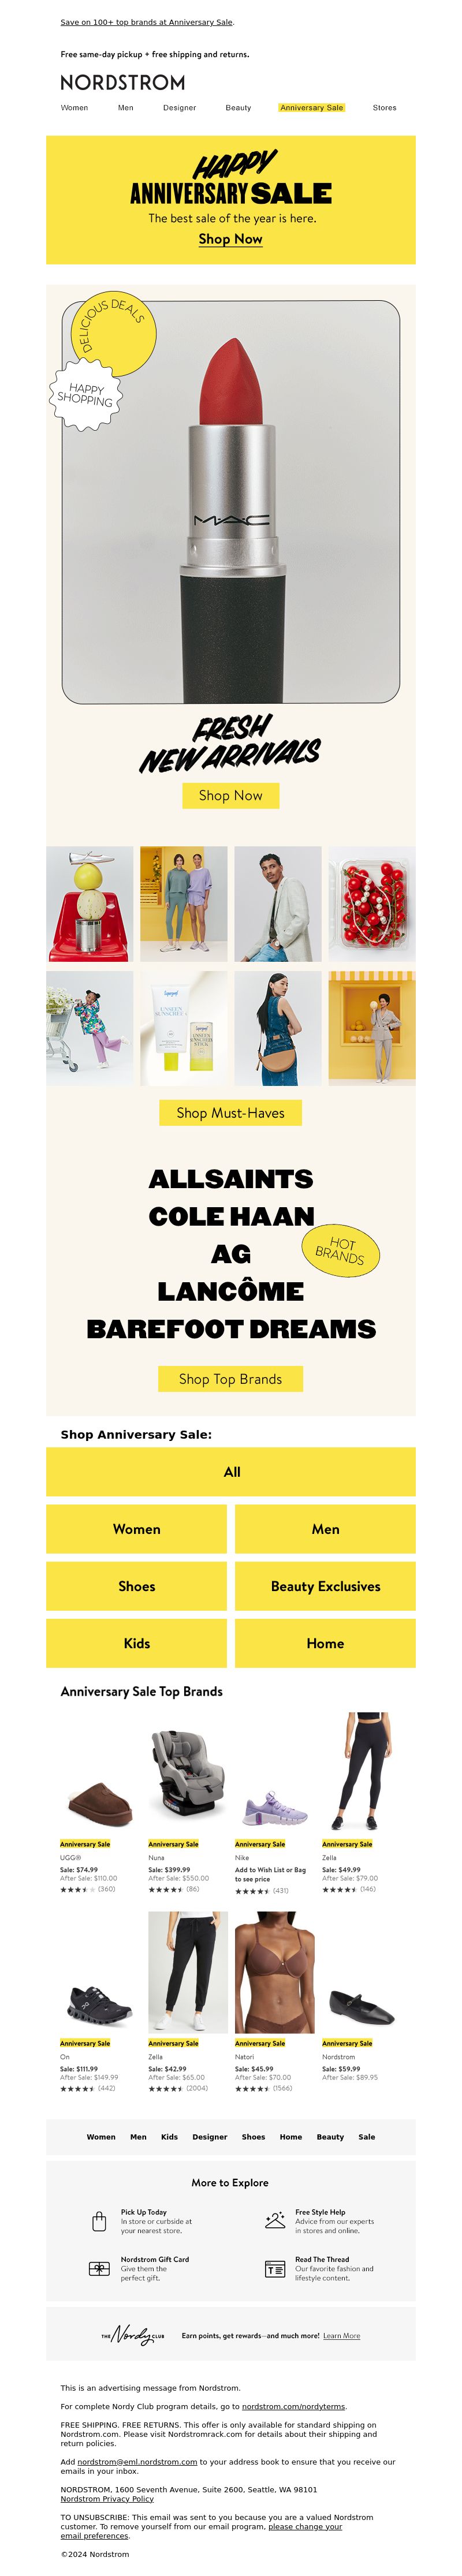
Task: Click the Nordstrom Gift Card icon
Action: [99, 2269]
